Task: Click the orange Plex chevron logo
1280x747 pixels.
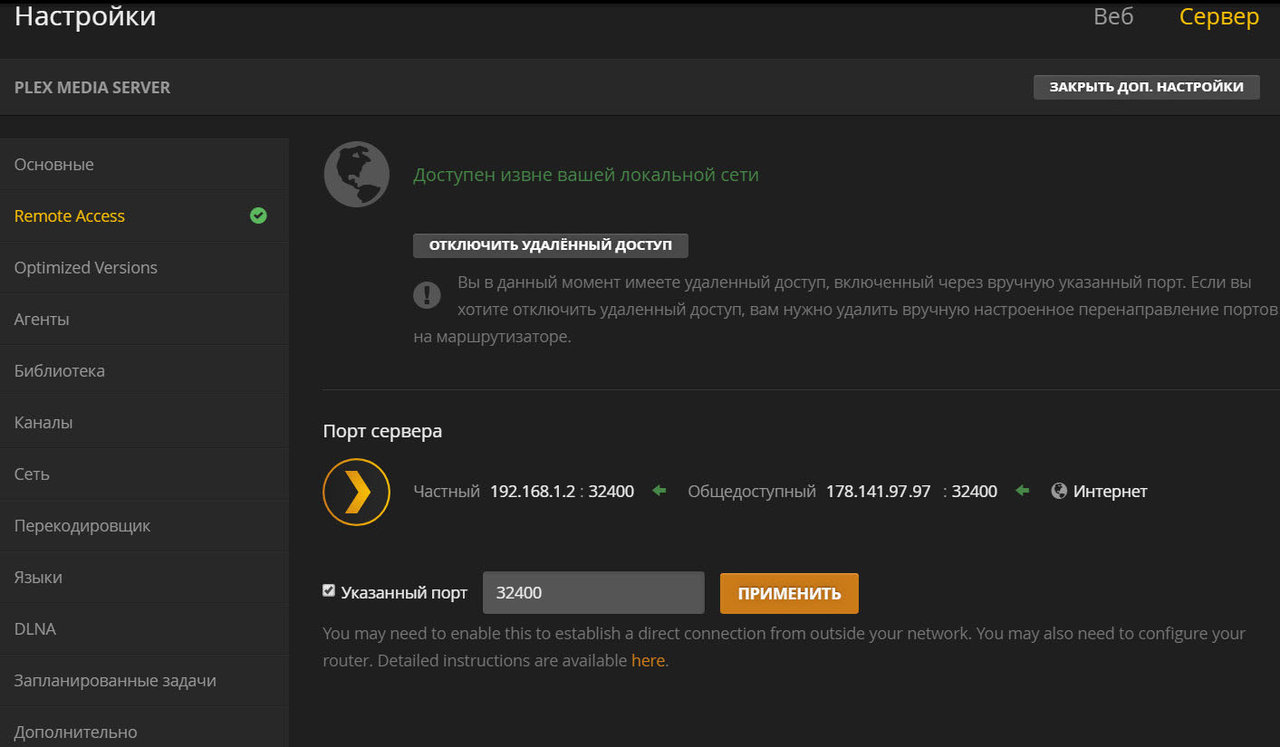Action: tap(356, 491)
